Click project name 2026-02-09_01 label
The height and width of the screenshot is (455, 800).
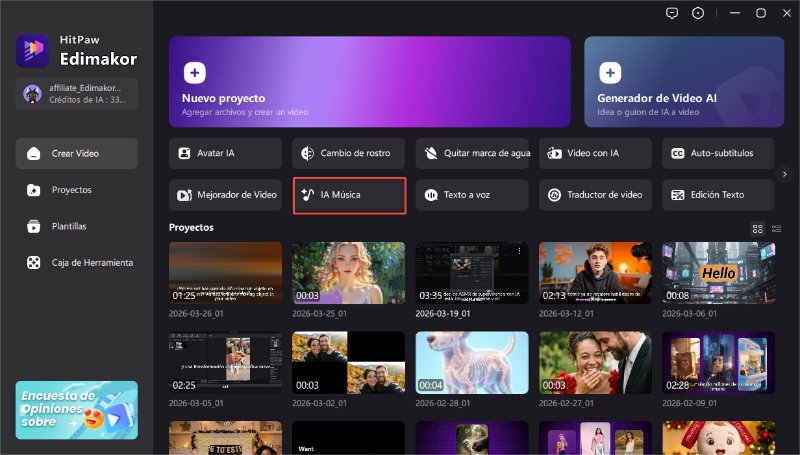(x=689, y=403)
